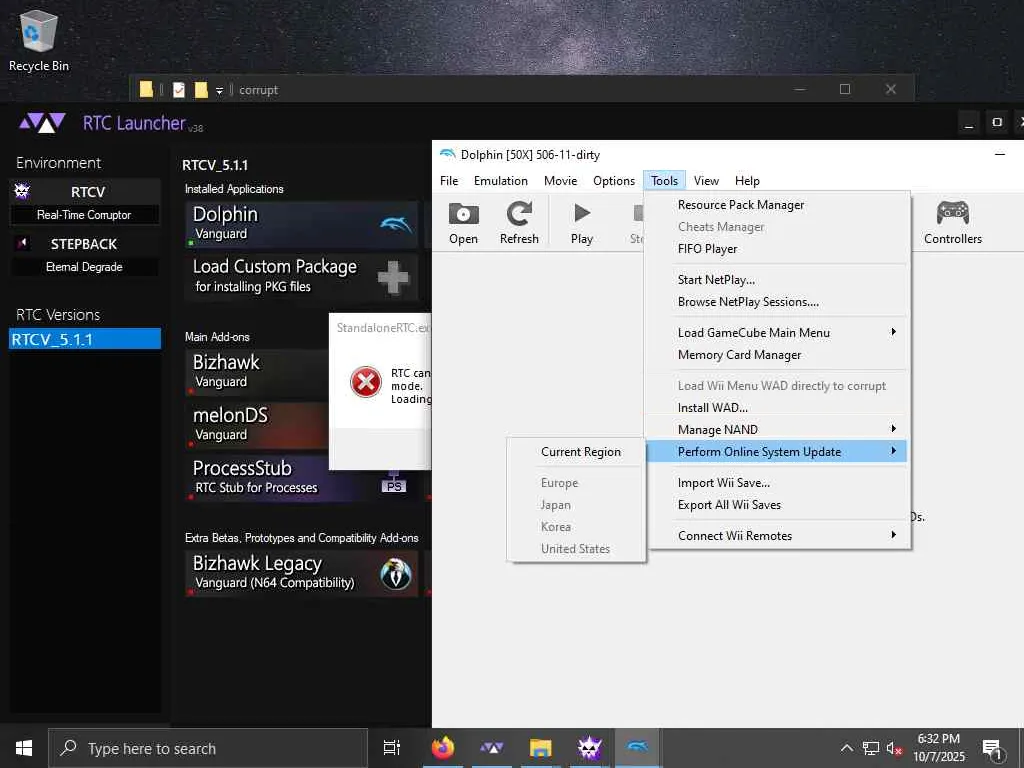1024x768 pixels.
Task: Open quick access dropdown in corrupt window
Action: point(219,90)
